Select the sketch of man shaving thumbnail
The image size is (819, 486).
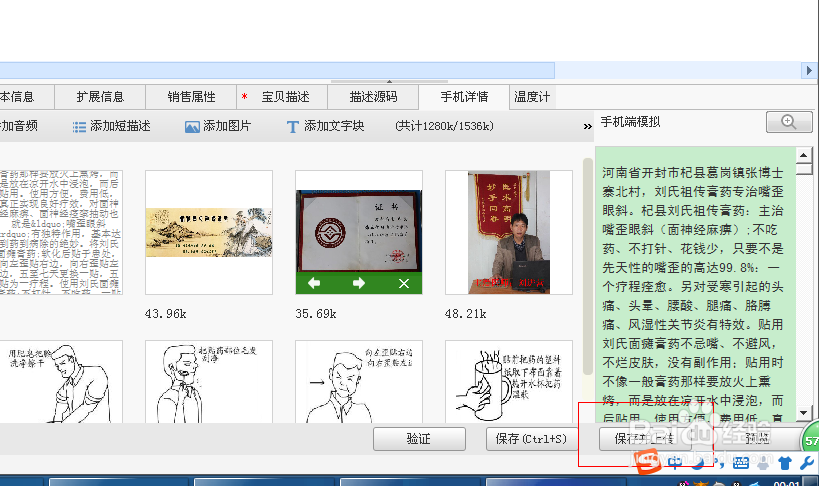[x=209, y=382]
